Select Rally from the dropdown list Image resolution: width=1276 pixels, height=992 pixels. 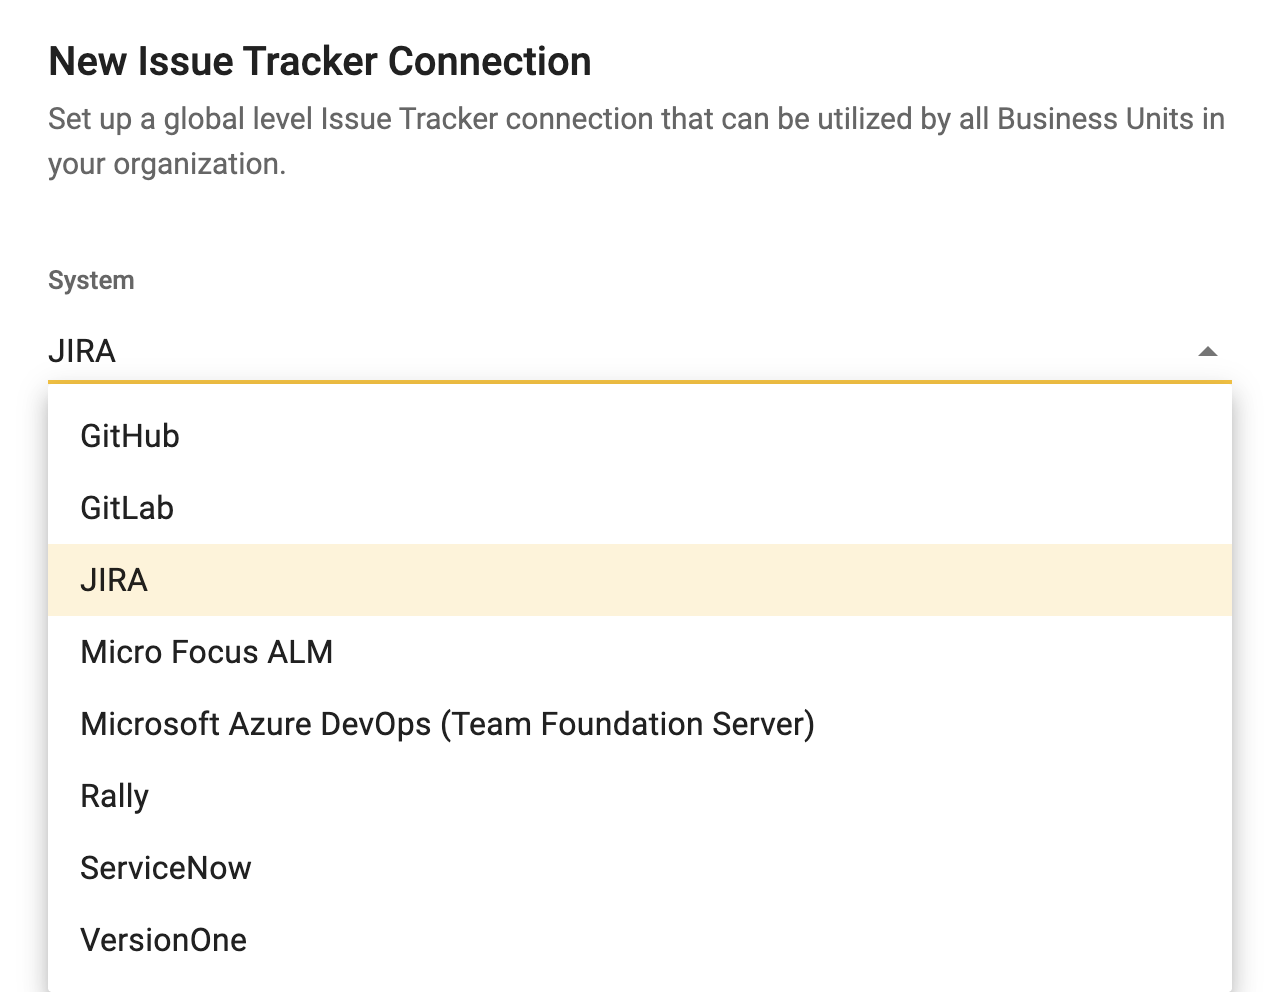coord(114,796)
